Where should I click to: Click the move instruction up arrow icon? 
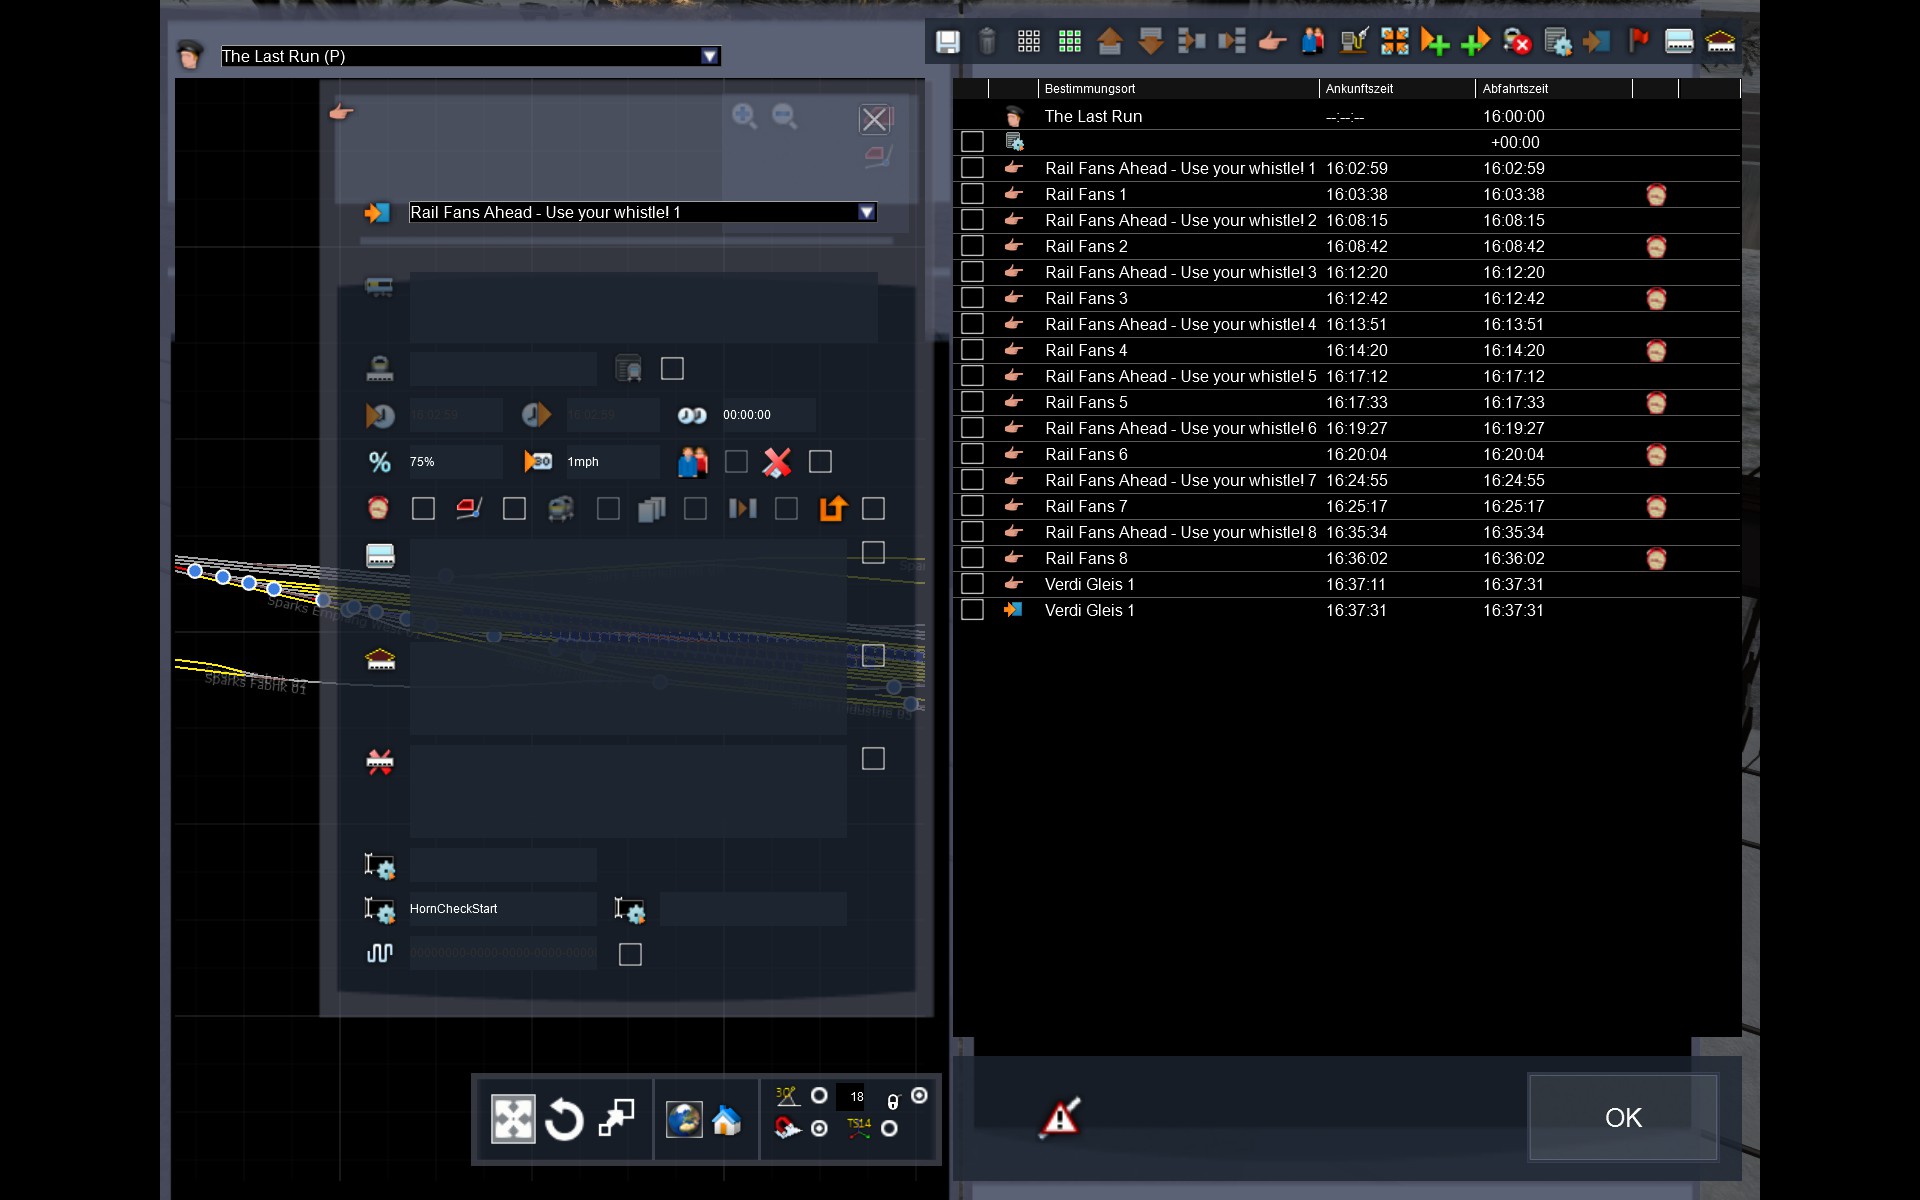pyautogui.click(x=1110, y=42)
